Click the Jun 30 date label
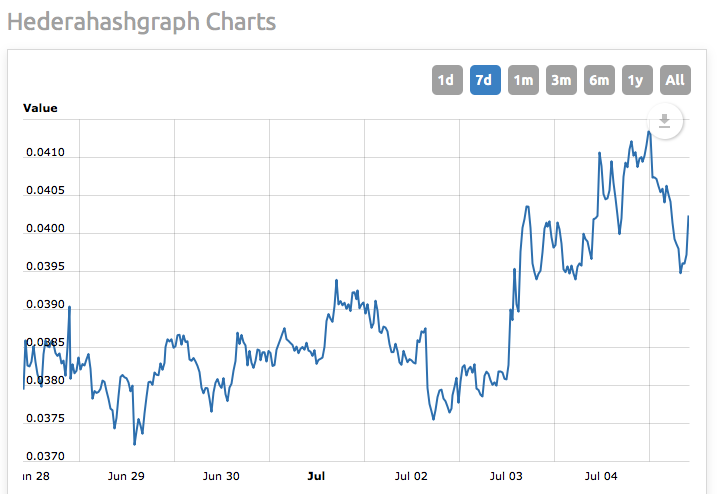Image resolution: width=718 pixels, height=494 pixels. pyautogui.click(x=220, y=476)
